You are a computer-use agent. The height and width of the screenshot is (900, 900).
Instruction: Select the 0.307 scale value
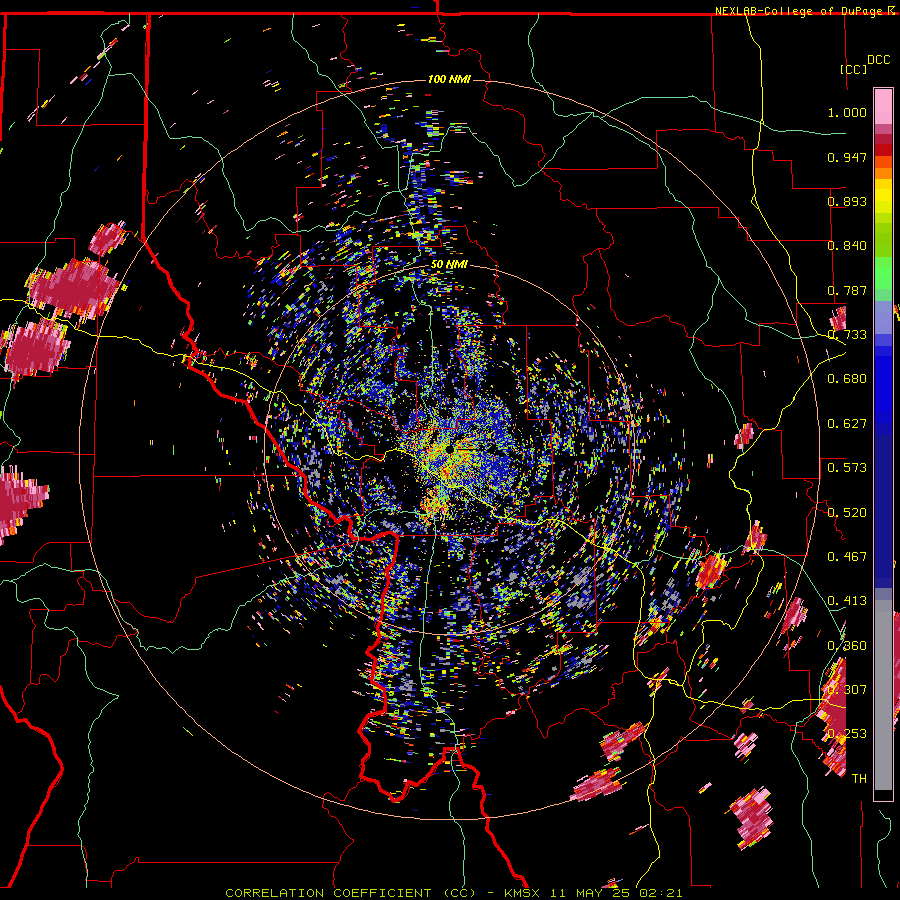[847, 689]
